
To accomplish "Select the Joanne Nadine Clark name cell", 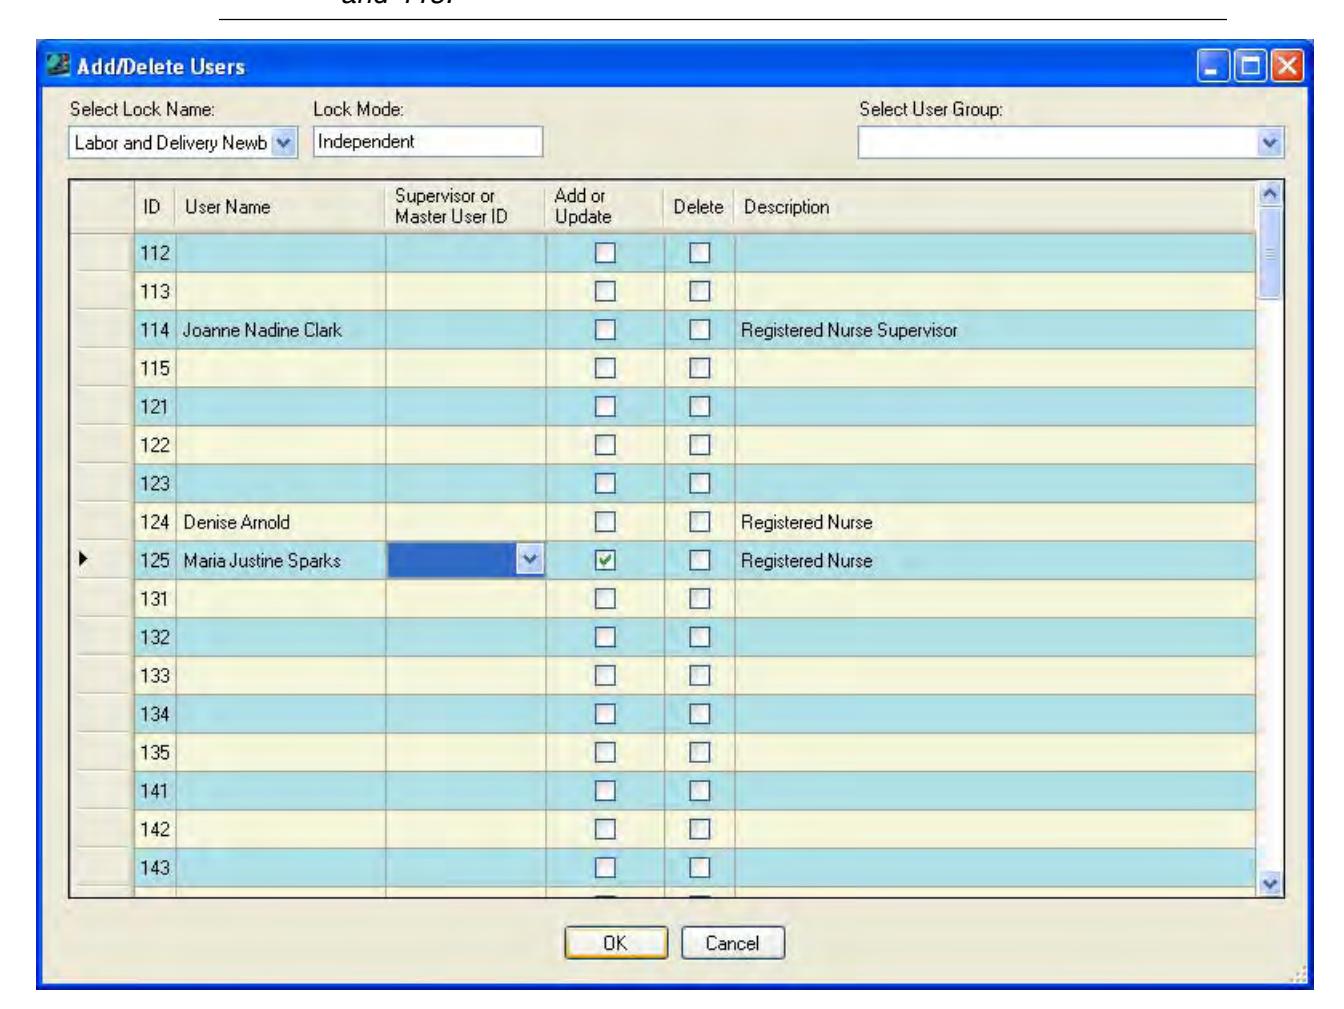I will point(281,330).
